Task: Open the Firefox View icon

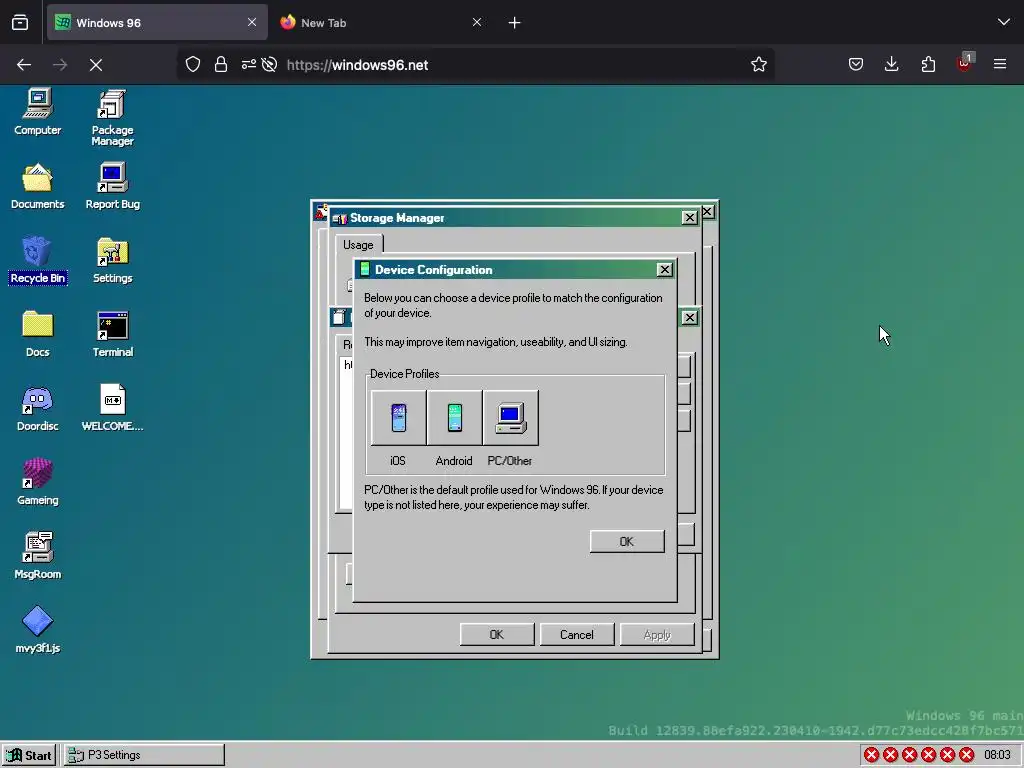Action: coord(20,23)
